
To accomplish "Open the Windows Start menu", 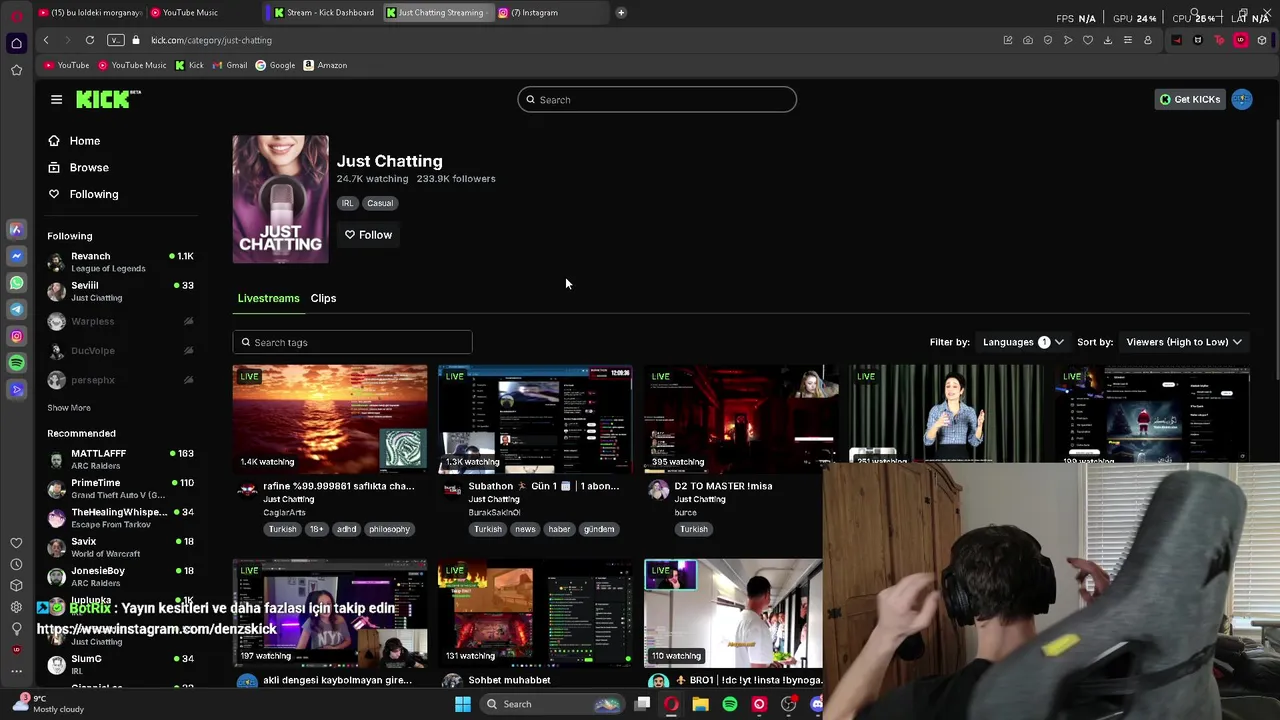I will [x=462, y=704].
